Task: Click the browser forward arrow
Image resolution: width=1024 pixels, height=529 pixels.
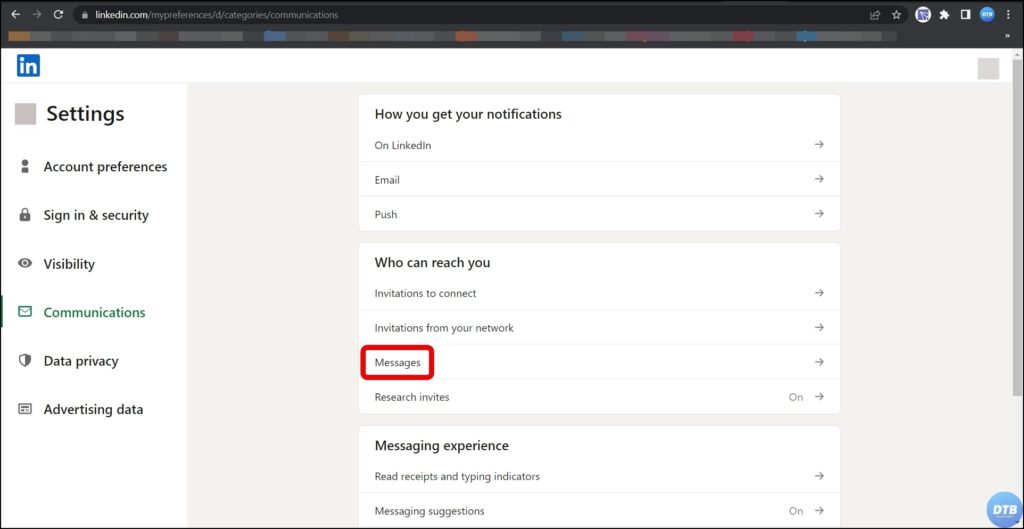Action: point(37,14)
